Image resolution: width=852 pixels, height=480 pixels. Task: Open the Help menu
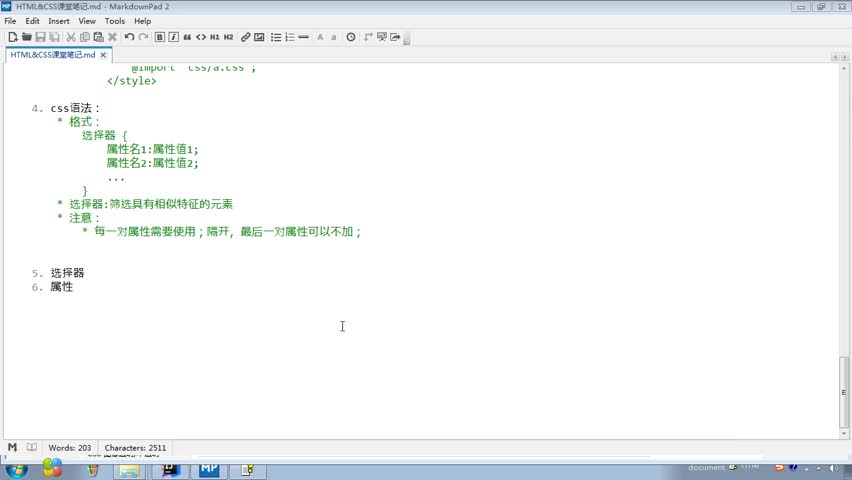[x=142, y=21]
